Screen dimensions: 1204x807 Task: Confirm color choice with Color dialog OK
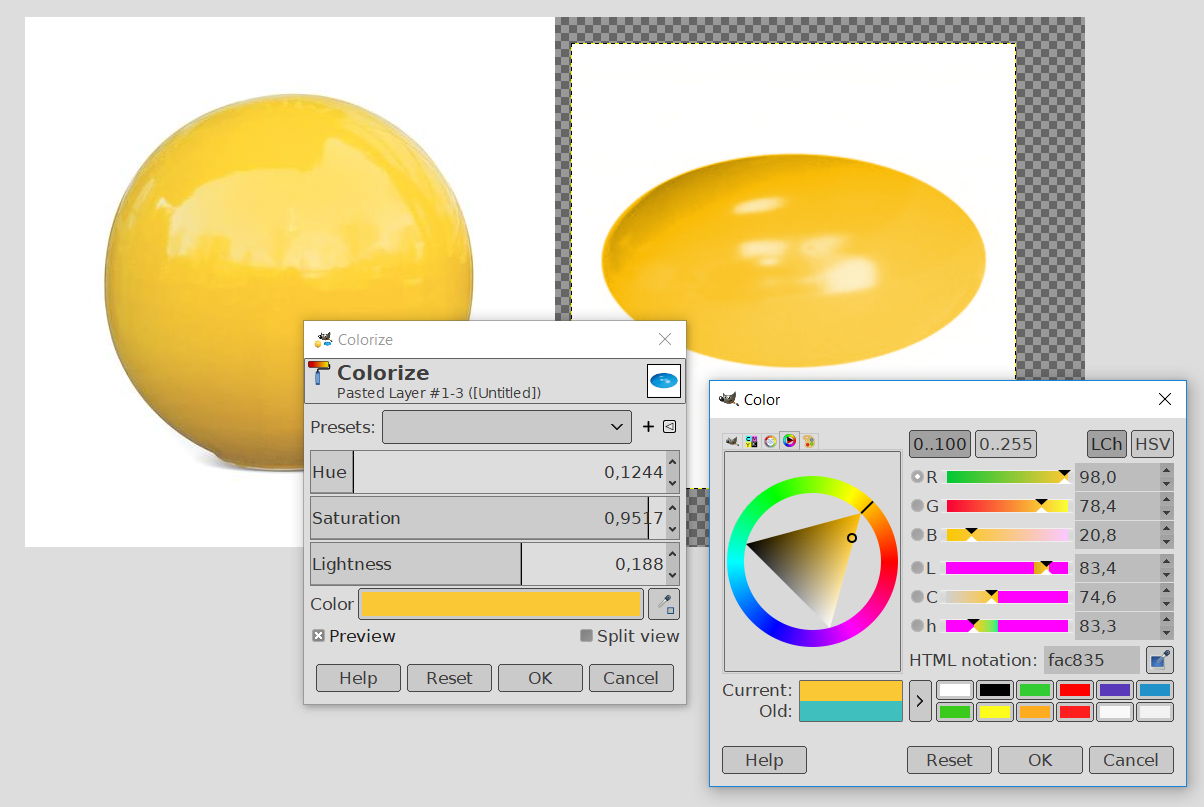click(x=1040, y=760)
